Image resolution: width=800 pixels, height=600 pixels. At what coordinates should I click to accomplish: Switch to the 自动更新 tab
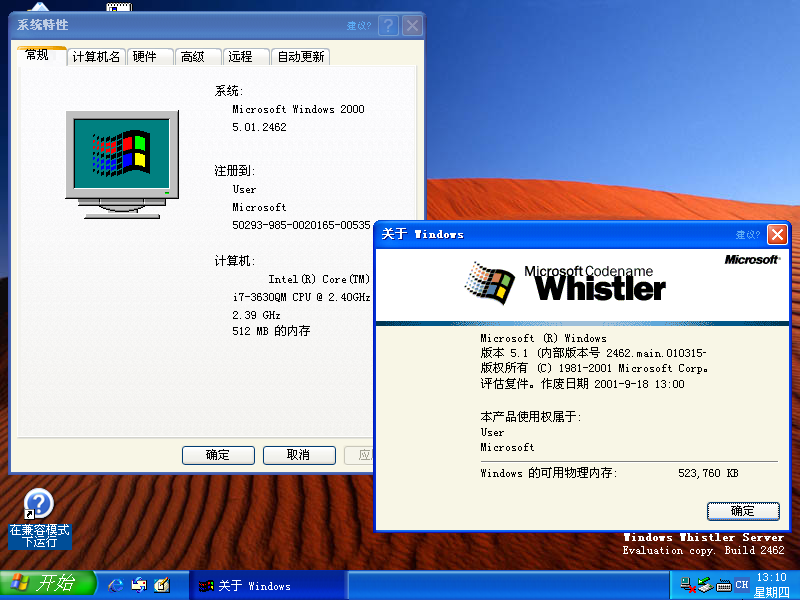click(x=301, y=57)
